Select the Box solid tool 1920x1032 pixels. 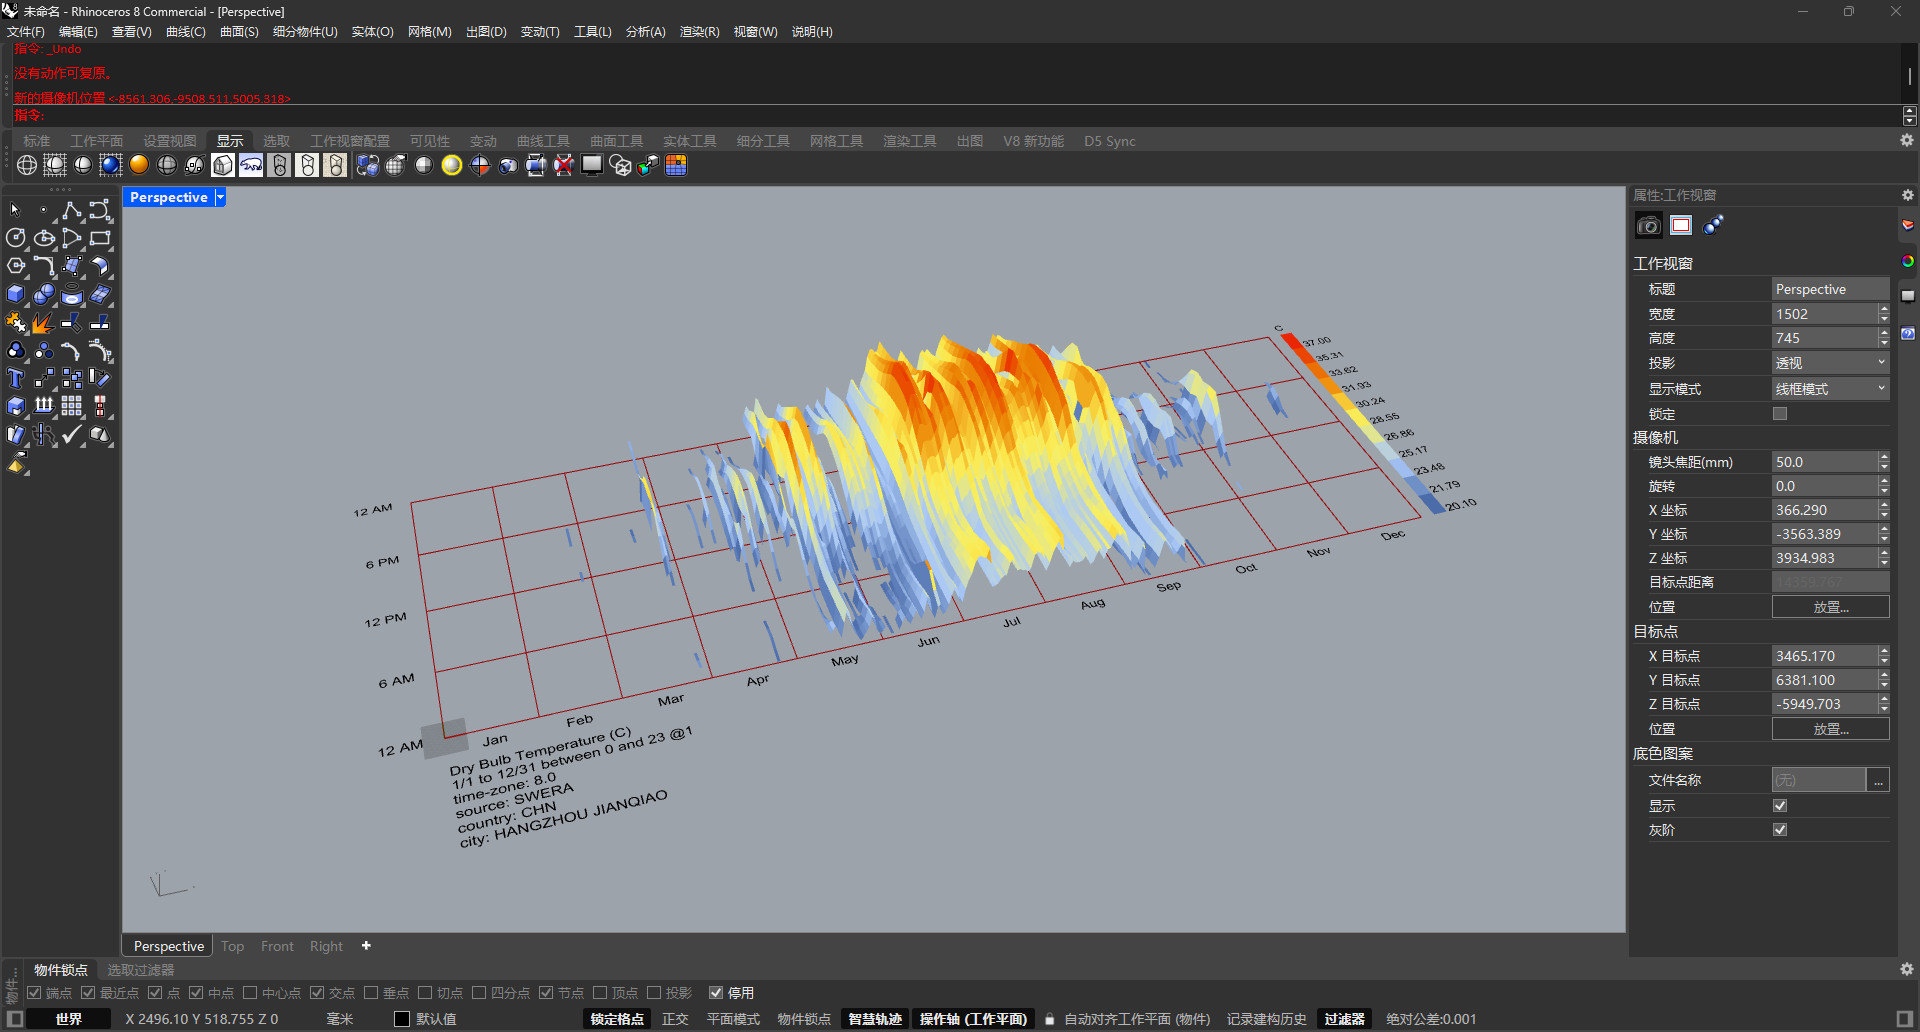pos(15,294)
